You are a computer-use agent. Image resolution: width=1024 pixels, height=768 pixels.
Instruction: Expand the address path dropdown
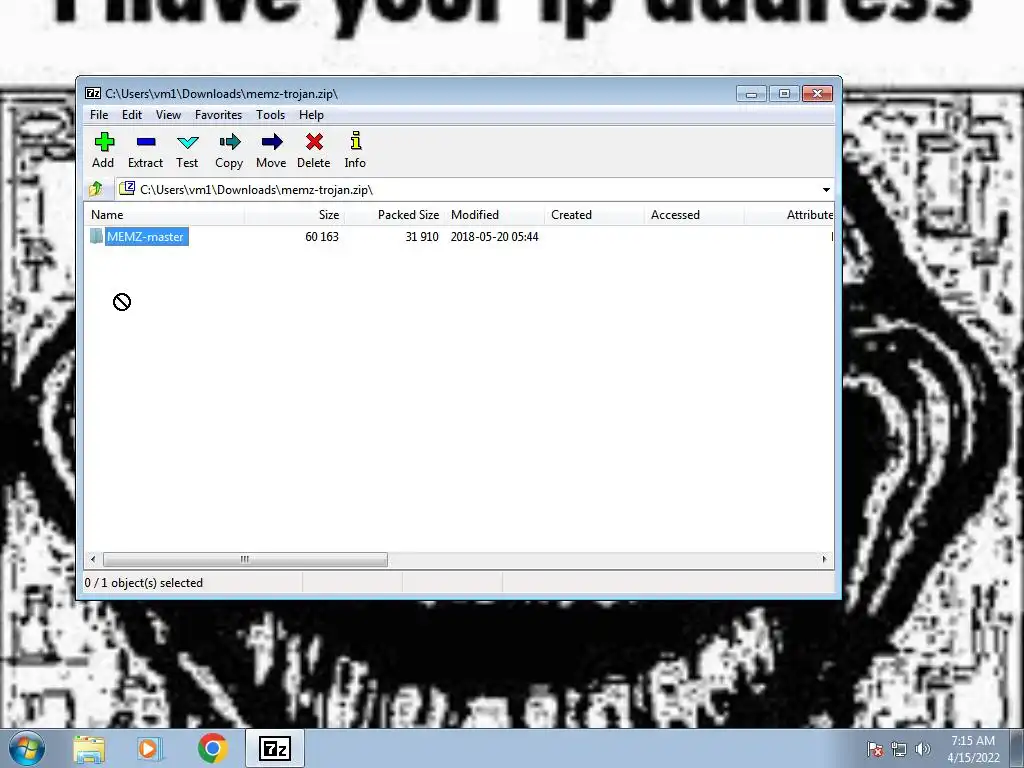pyautogui.click(x=826, y=189)
